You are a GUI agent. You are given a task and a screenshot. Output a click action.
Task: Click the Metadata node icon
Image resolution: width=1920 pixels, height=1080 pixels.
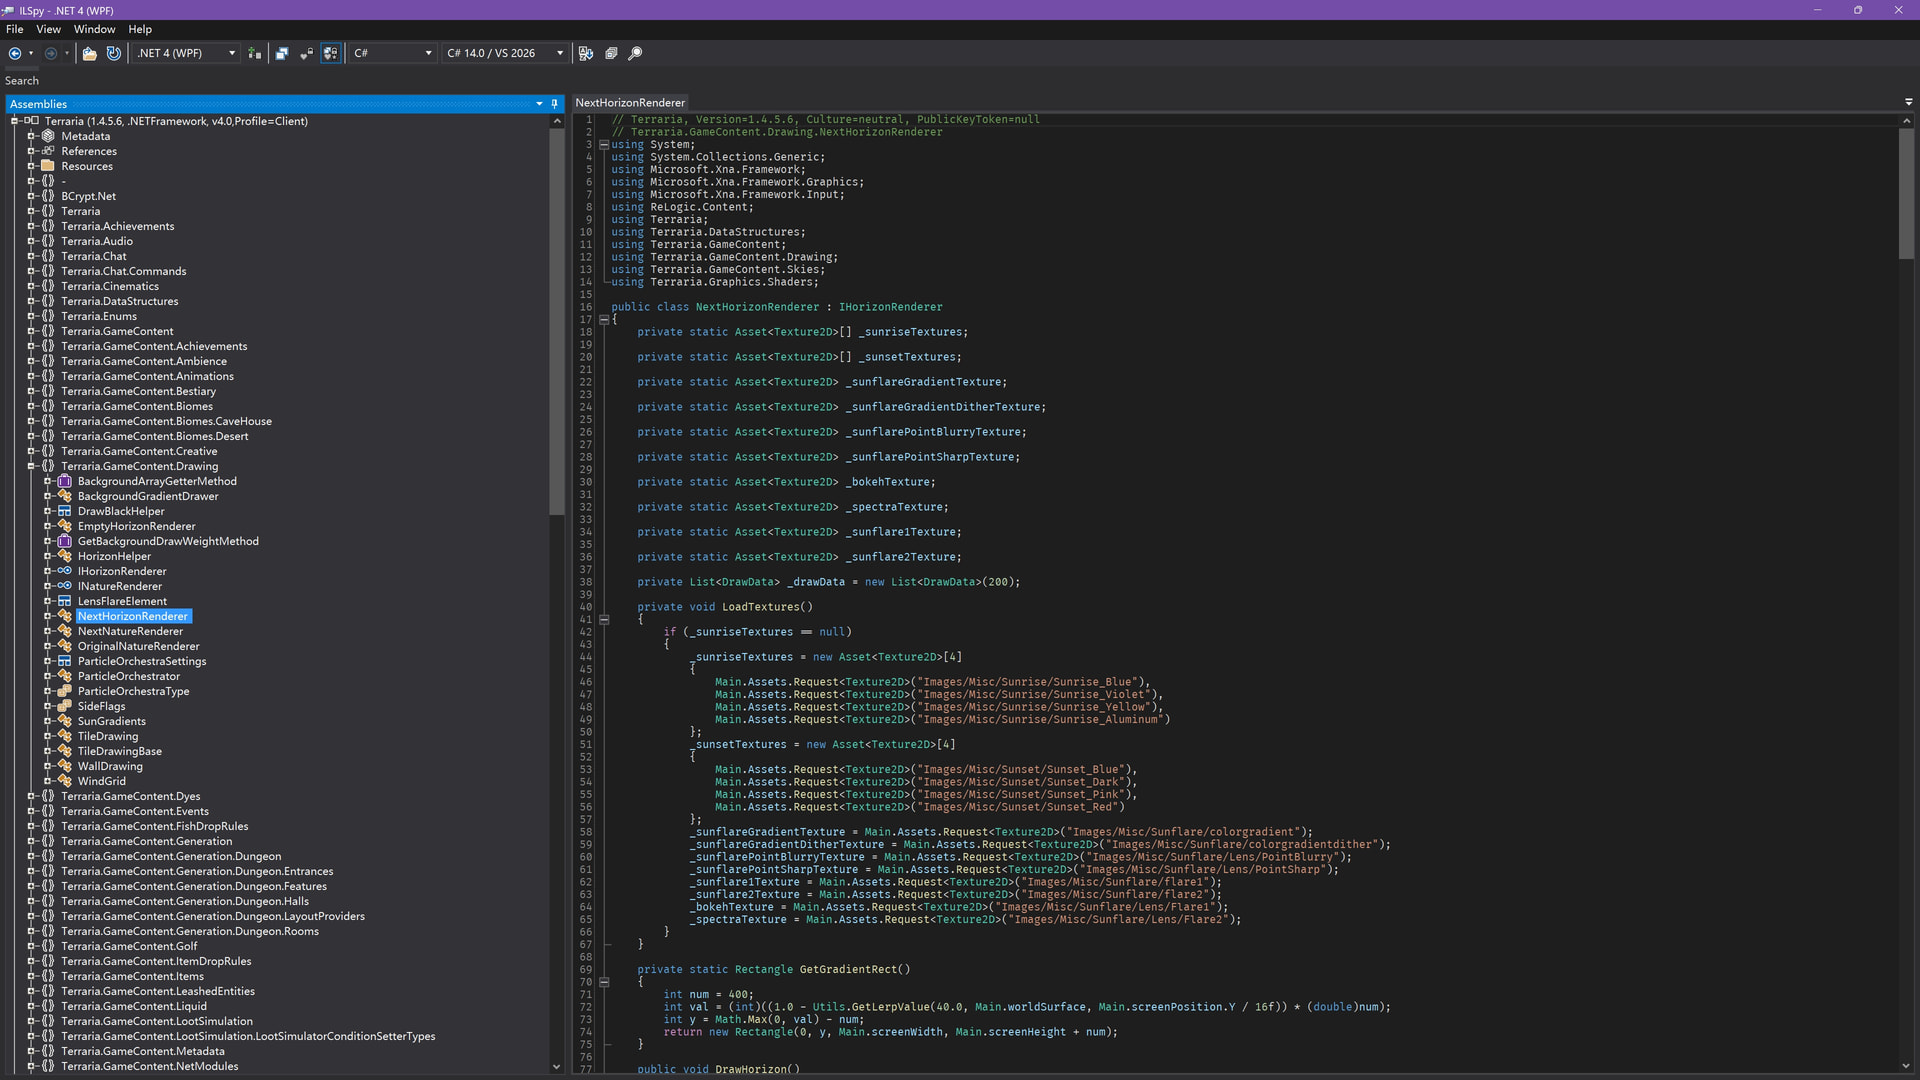[48, 136]
